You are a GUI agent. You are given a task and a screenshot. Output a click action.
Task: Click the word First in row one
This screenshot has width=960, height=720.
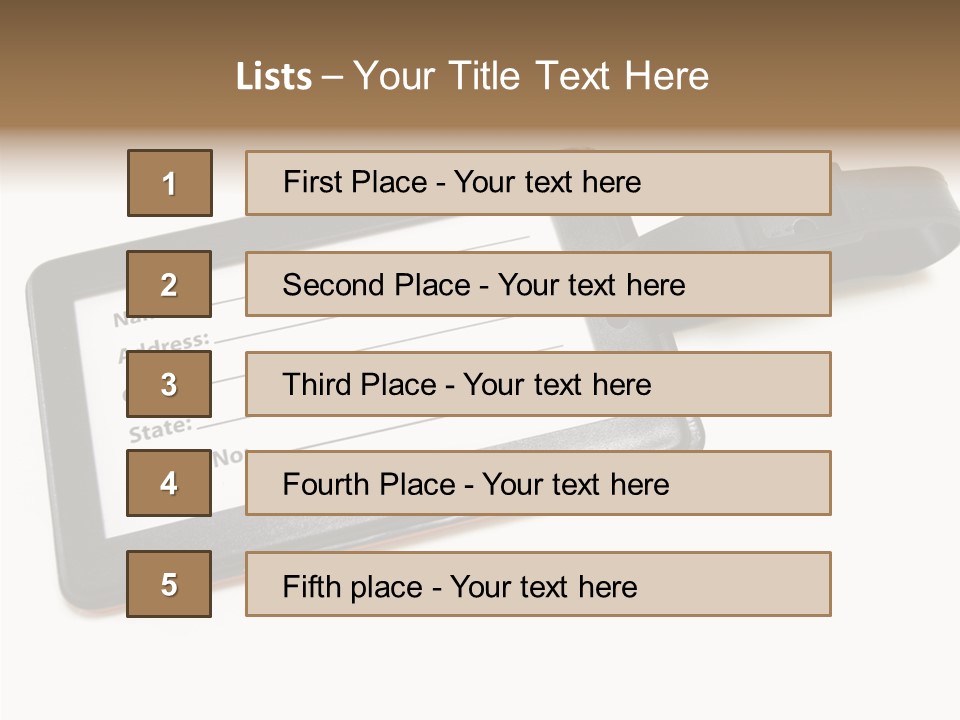[313, 182]
